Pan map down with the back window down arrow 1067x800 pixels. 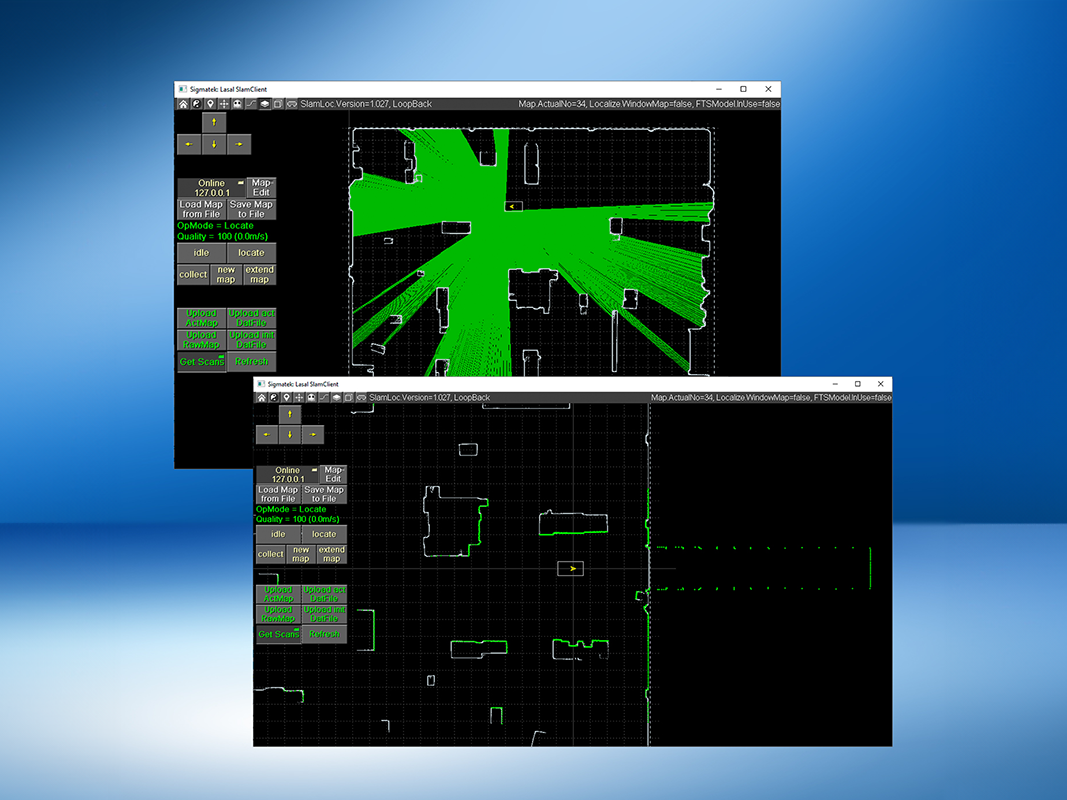[214, 144]
